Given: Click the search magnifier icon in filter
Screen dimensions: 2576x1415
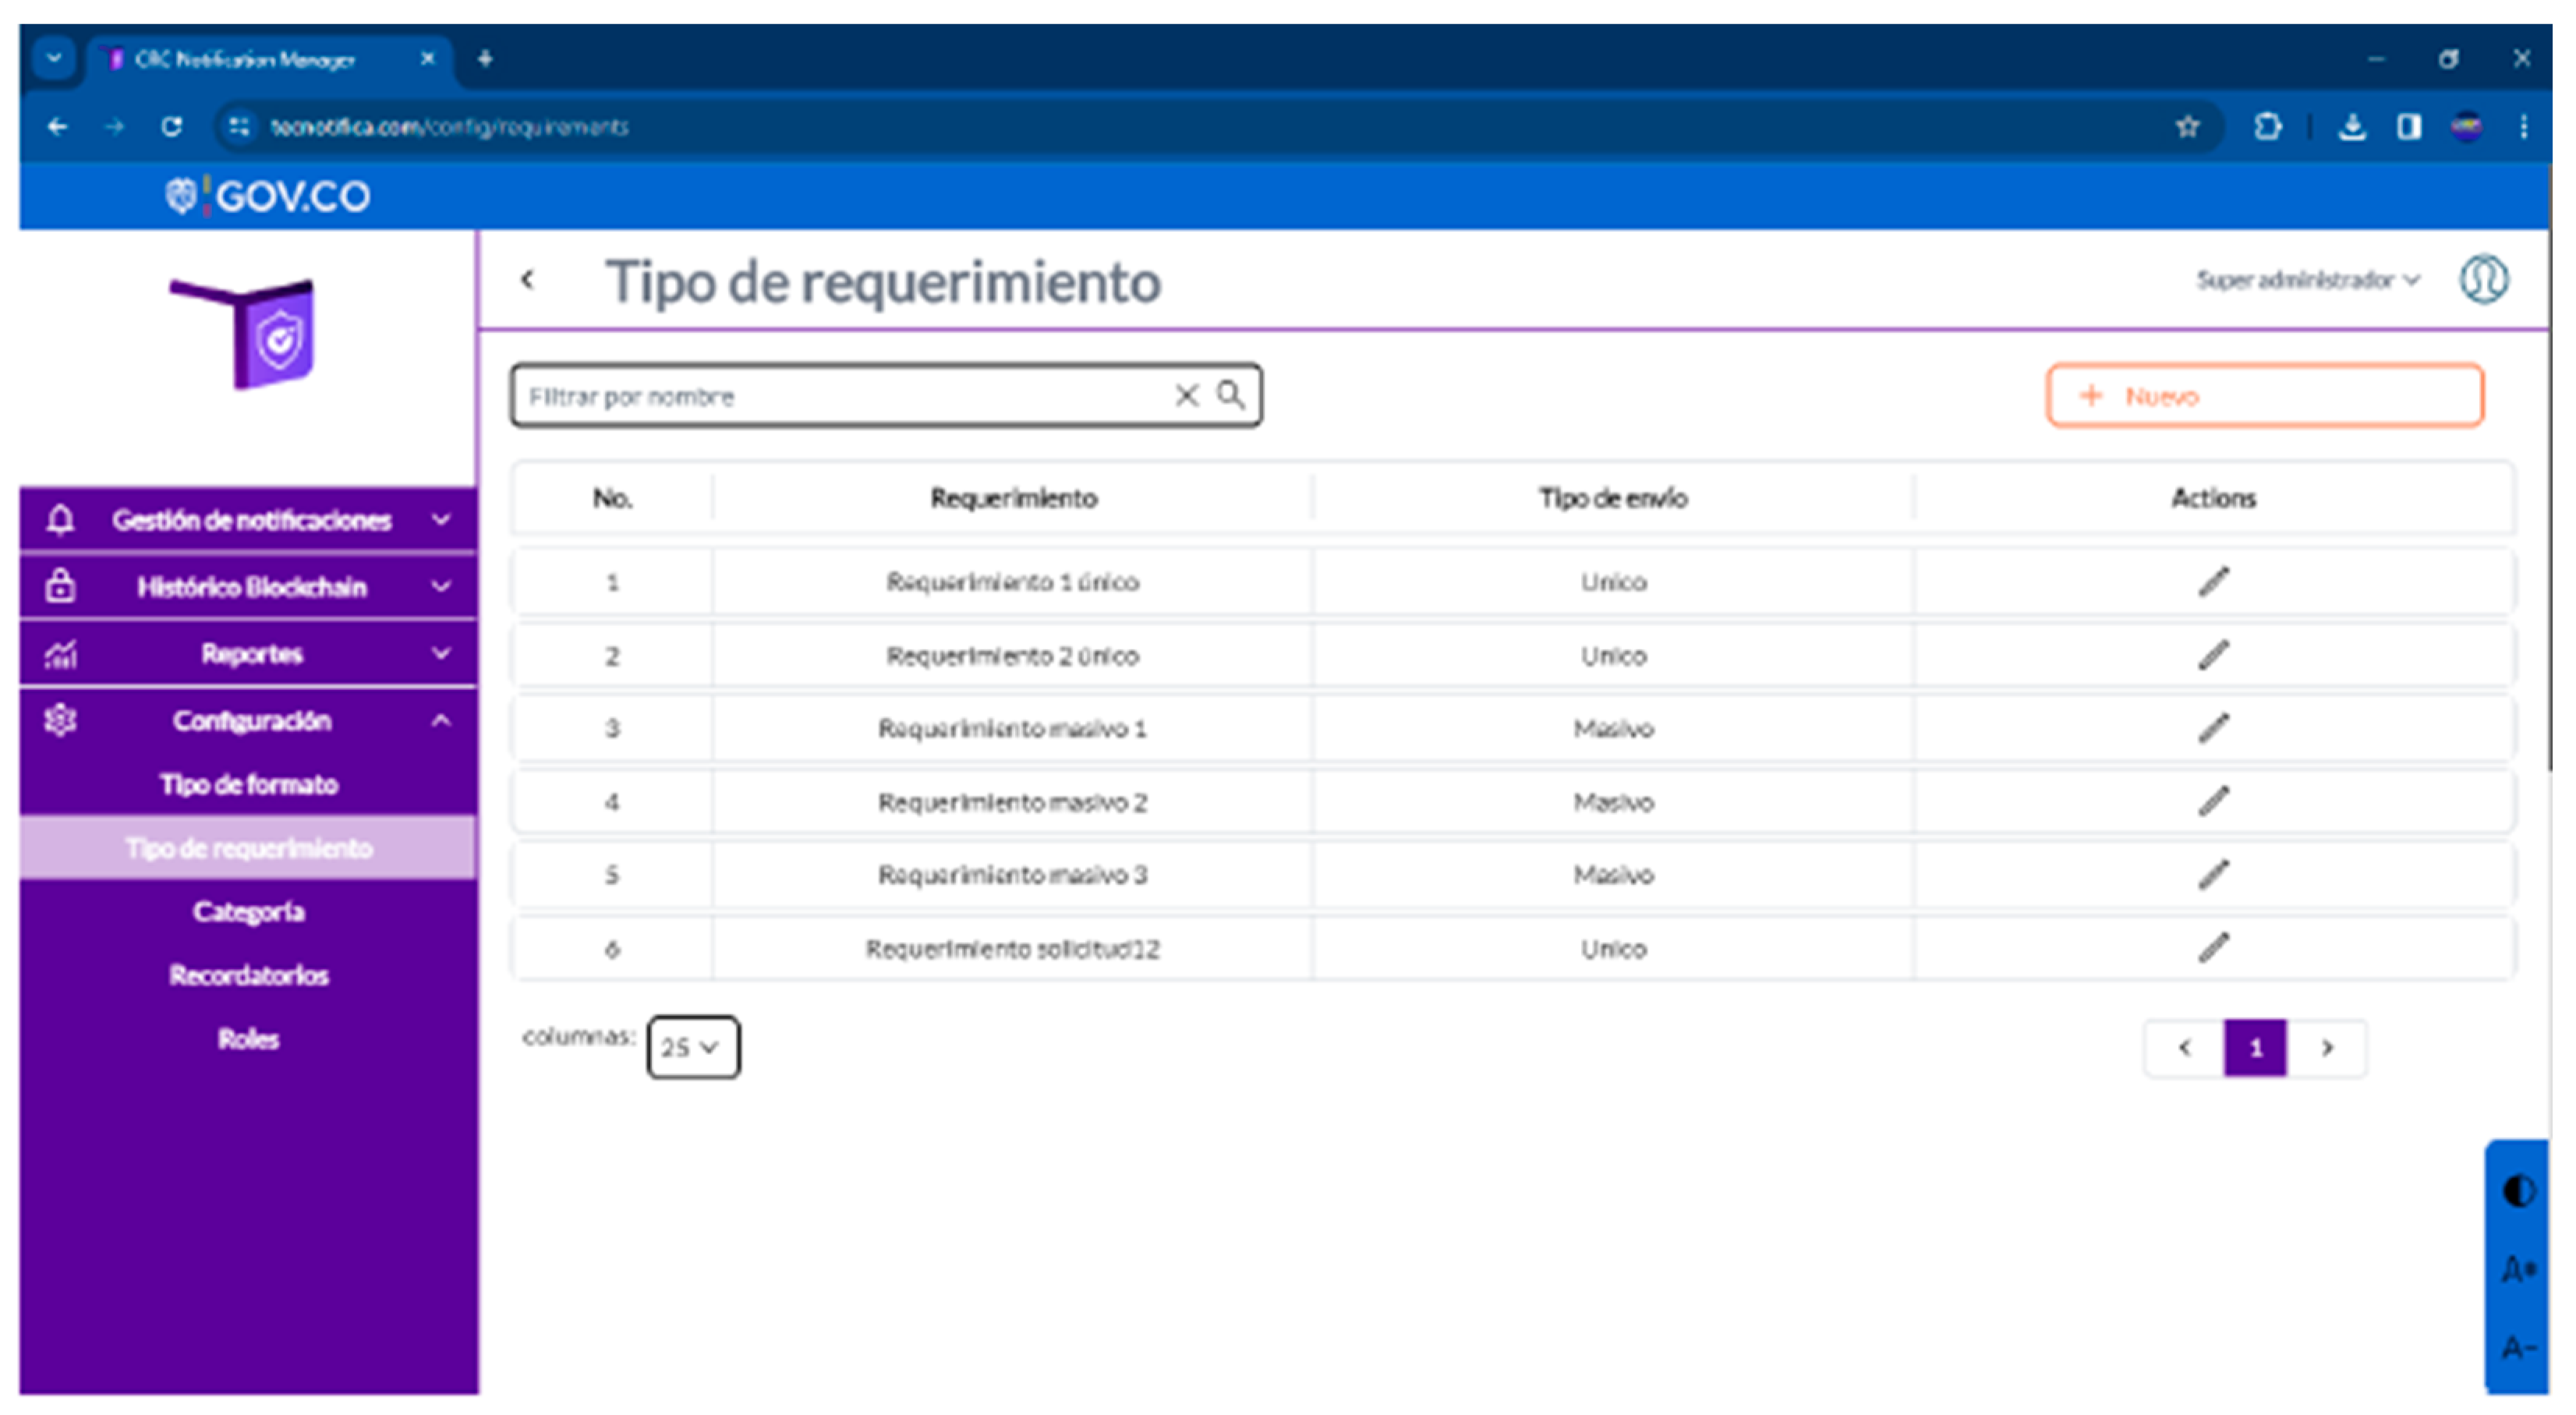Looking at the screenshot, I should [1231, 395].
